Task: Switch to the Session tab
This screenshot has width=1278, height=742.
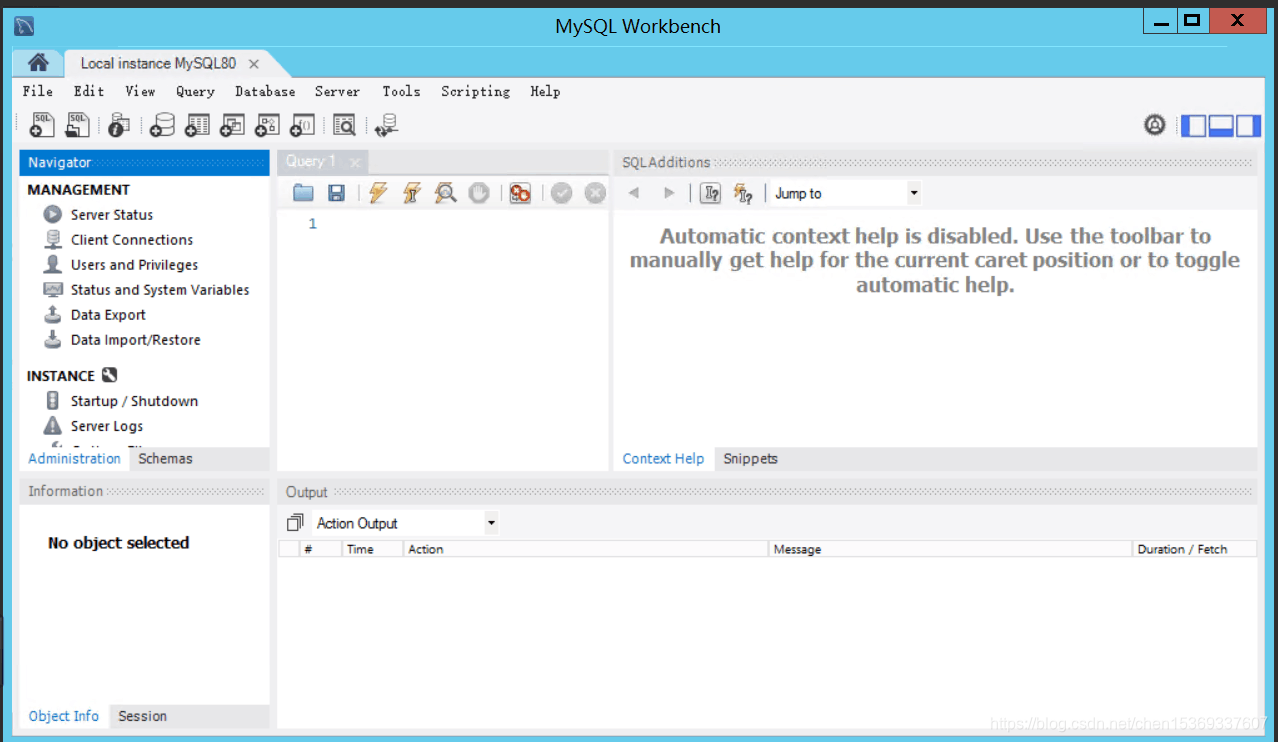Action: pos(142,716)
